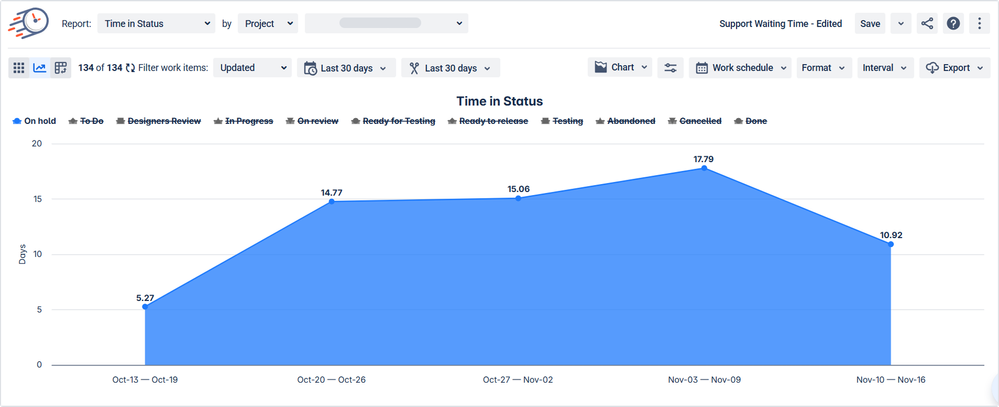
Task: Open the blurred project name dropdown
Action: point(387,24)
